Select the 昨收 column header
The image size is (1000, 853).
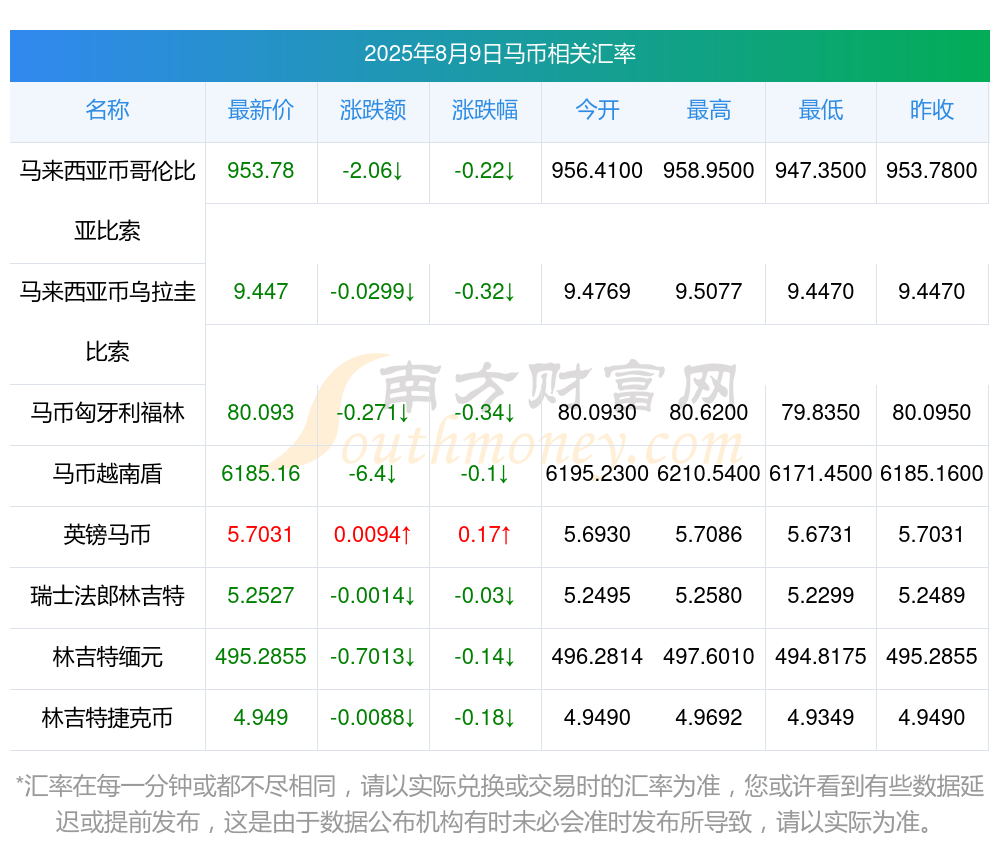point(932,110)
